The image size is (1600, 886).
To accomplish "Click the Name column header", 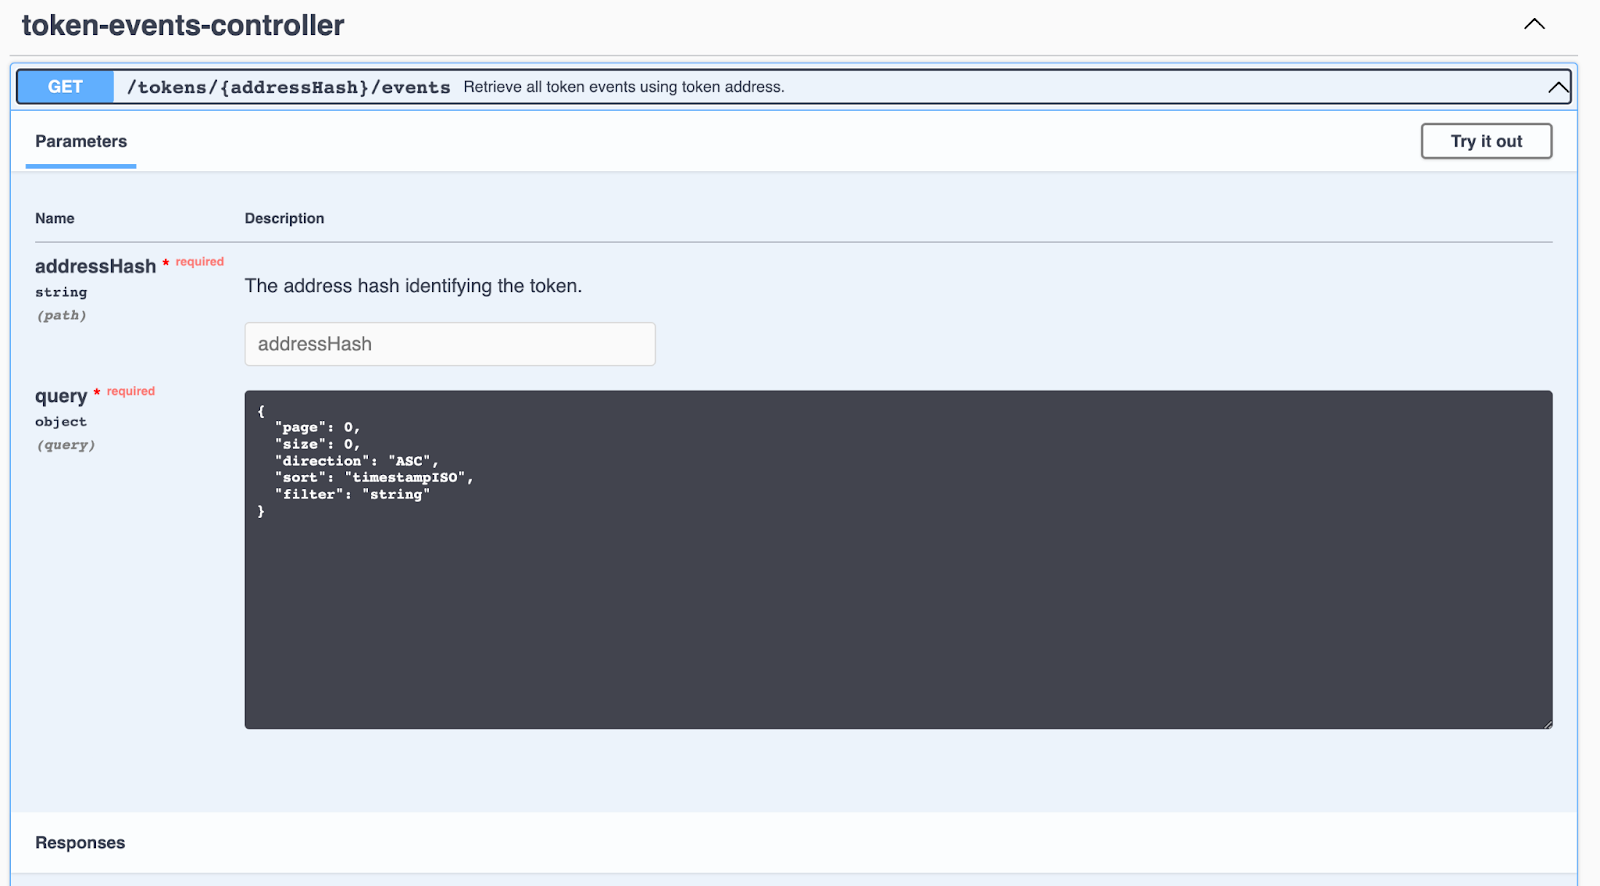I will pyautogui.click(x=55, y=218).
